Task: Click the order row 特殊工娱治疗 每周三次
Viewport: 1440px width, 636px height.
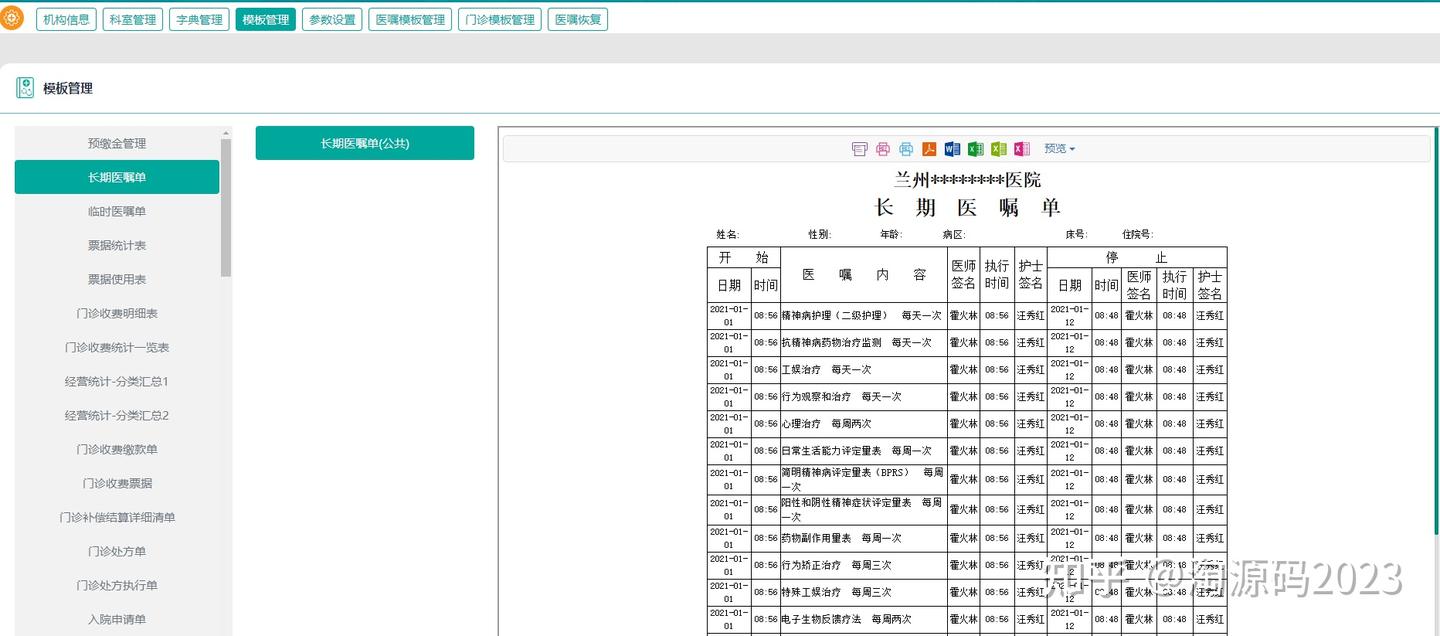Action: pos(863,592)
